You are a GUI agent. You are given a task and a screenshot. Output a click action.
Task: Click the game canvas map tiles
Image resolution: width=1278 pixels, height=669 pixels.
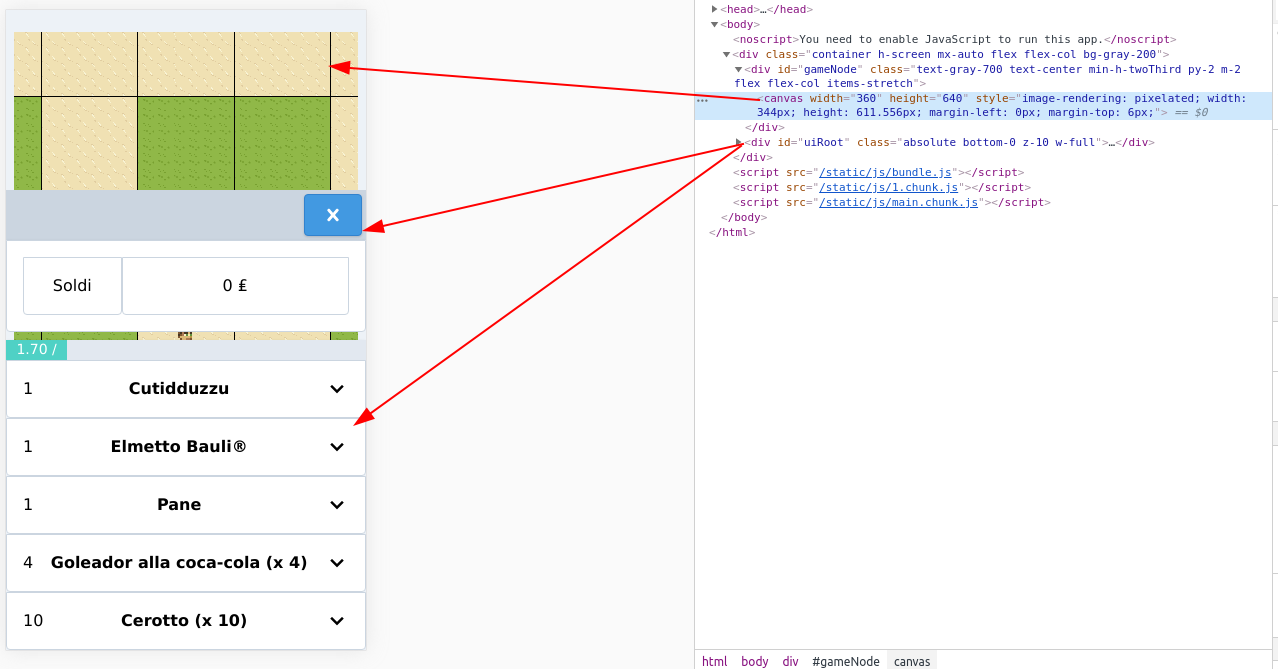click(x=186, y=110)
